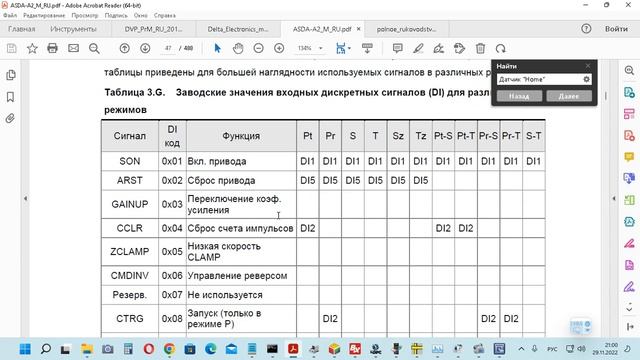This screenshot has width=640, height=360.
Task: Launch Opera from the taskbar
Action: pyautogui.click(x=149, y=349)
